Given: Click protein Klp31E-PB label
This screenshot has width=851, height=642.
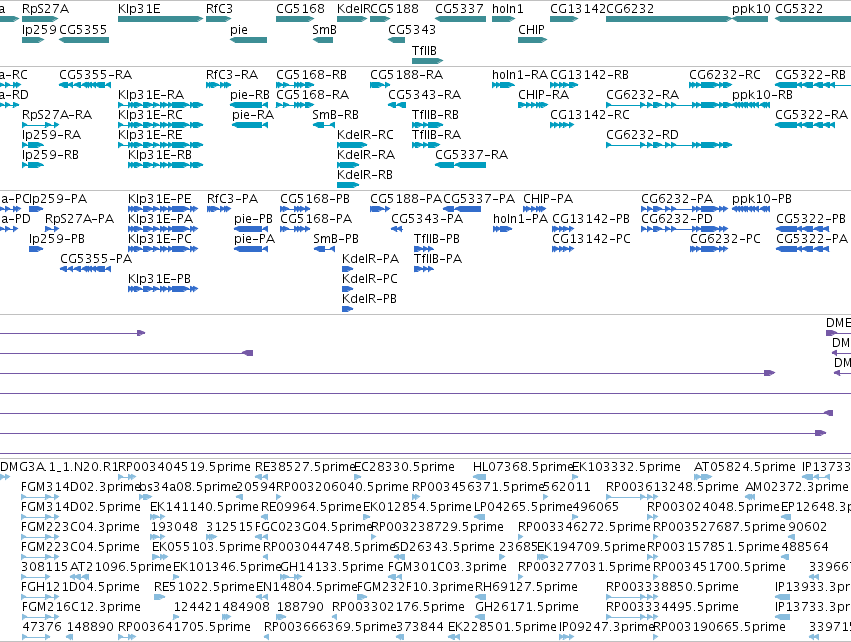Looking at the screenshot, I should point(160,278).
